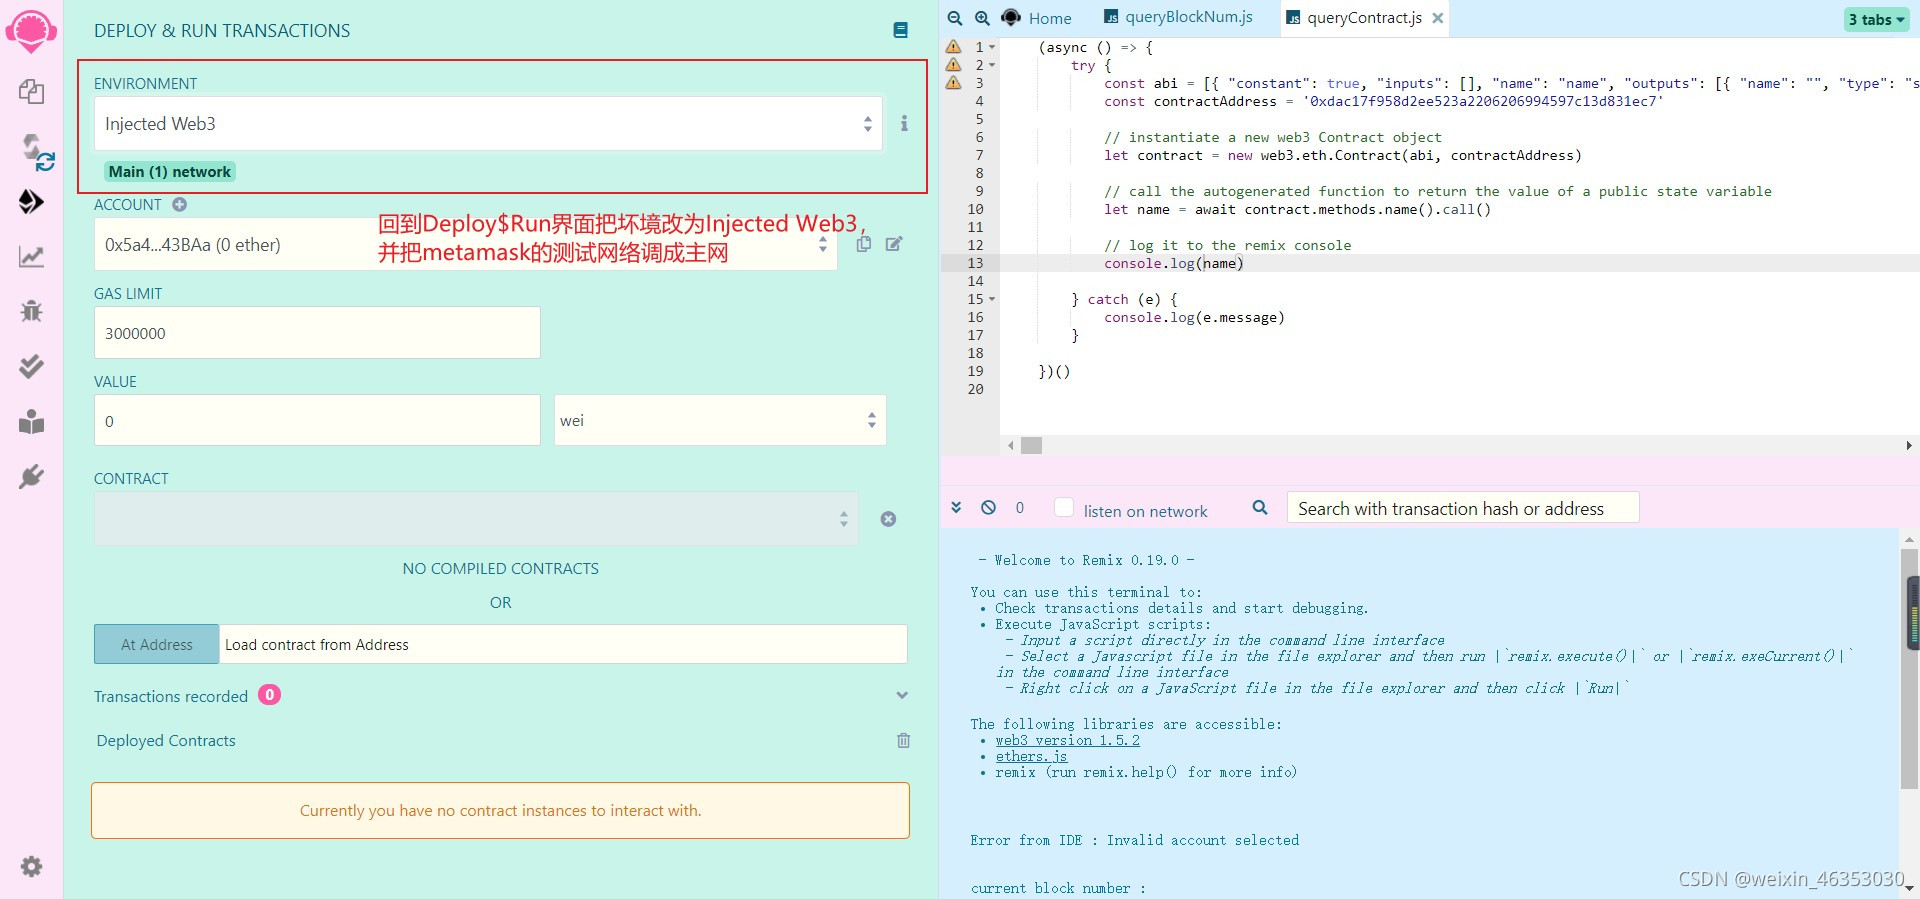This screenshot has width=1920, height=899.
Task: Open the File explorers panel icon
Action: (31, 92)
